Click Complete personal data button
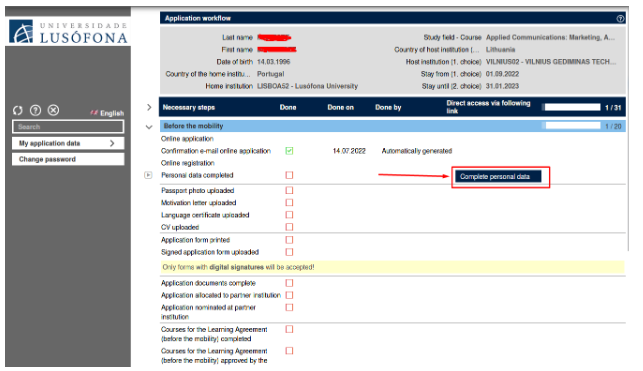This screenshot has width=643, height=371. (x=498, y=177)
